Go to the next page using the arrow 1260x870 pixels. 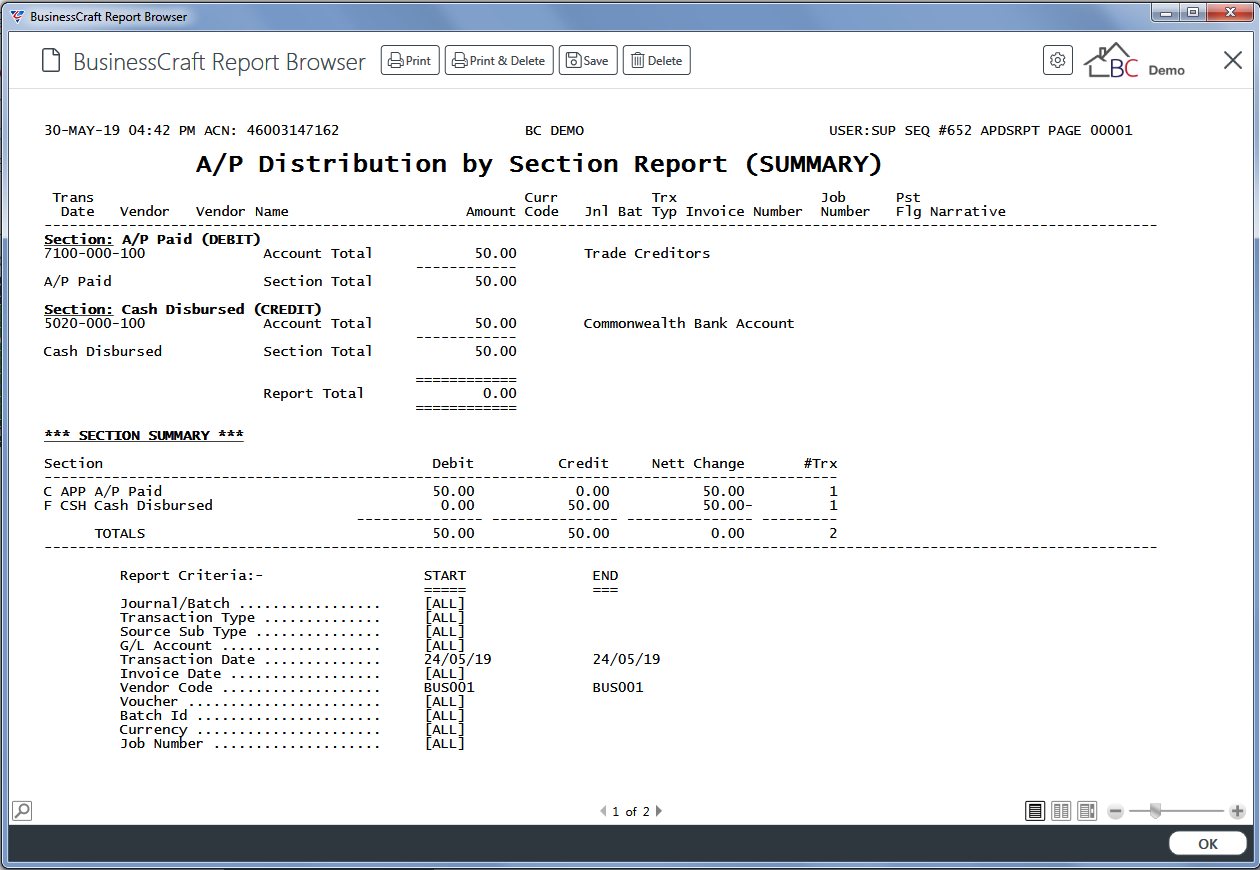pos(659,811)
